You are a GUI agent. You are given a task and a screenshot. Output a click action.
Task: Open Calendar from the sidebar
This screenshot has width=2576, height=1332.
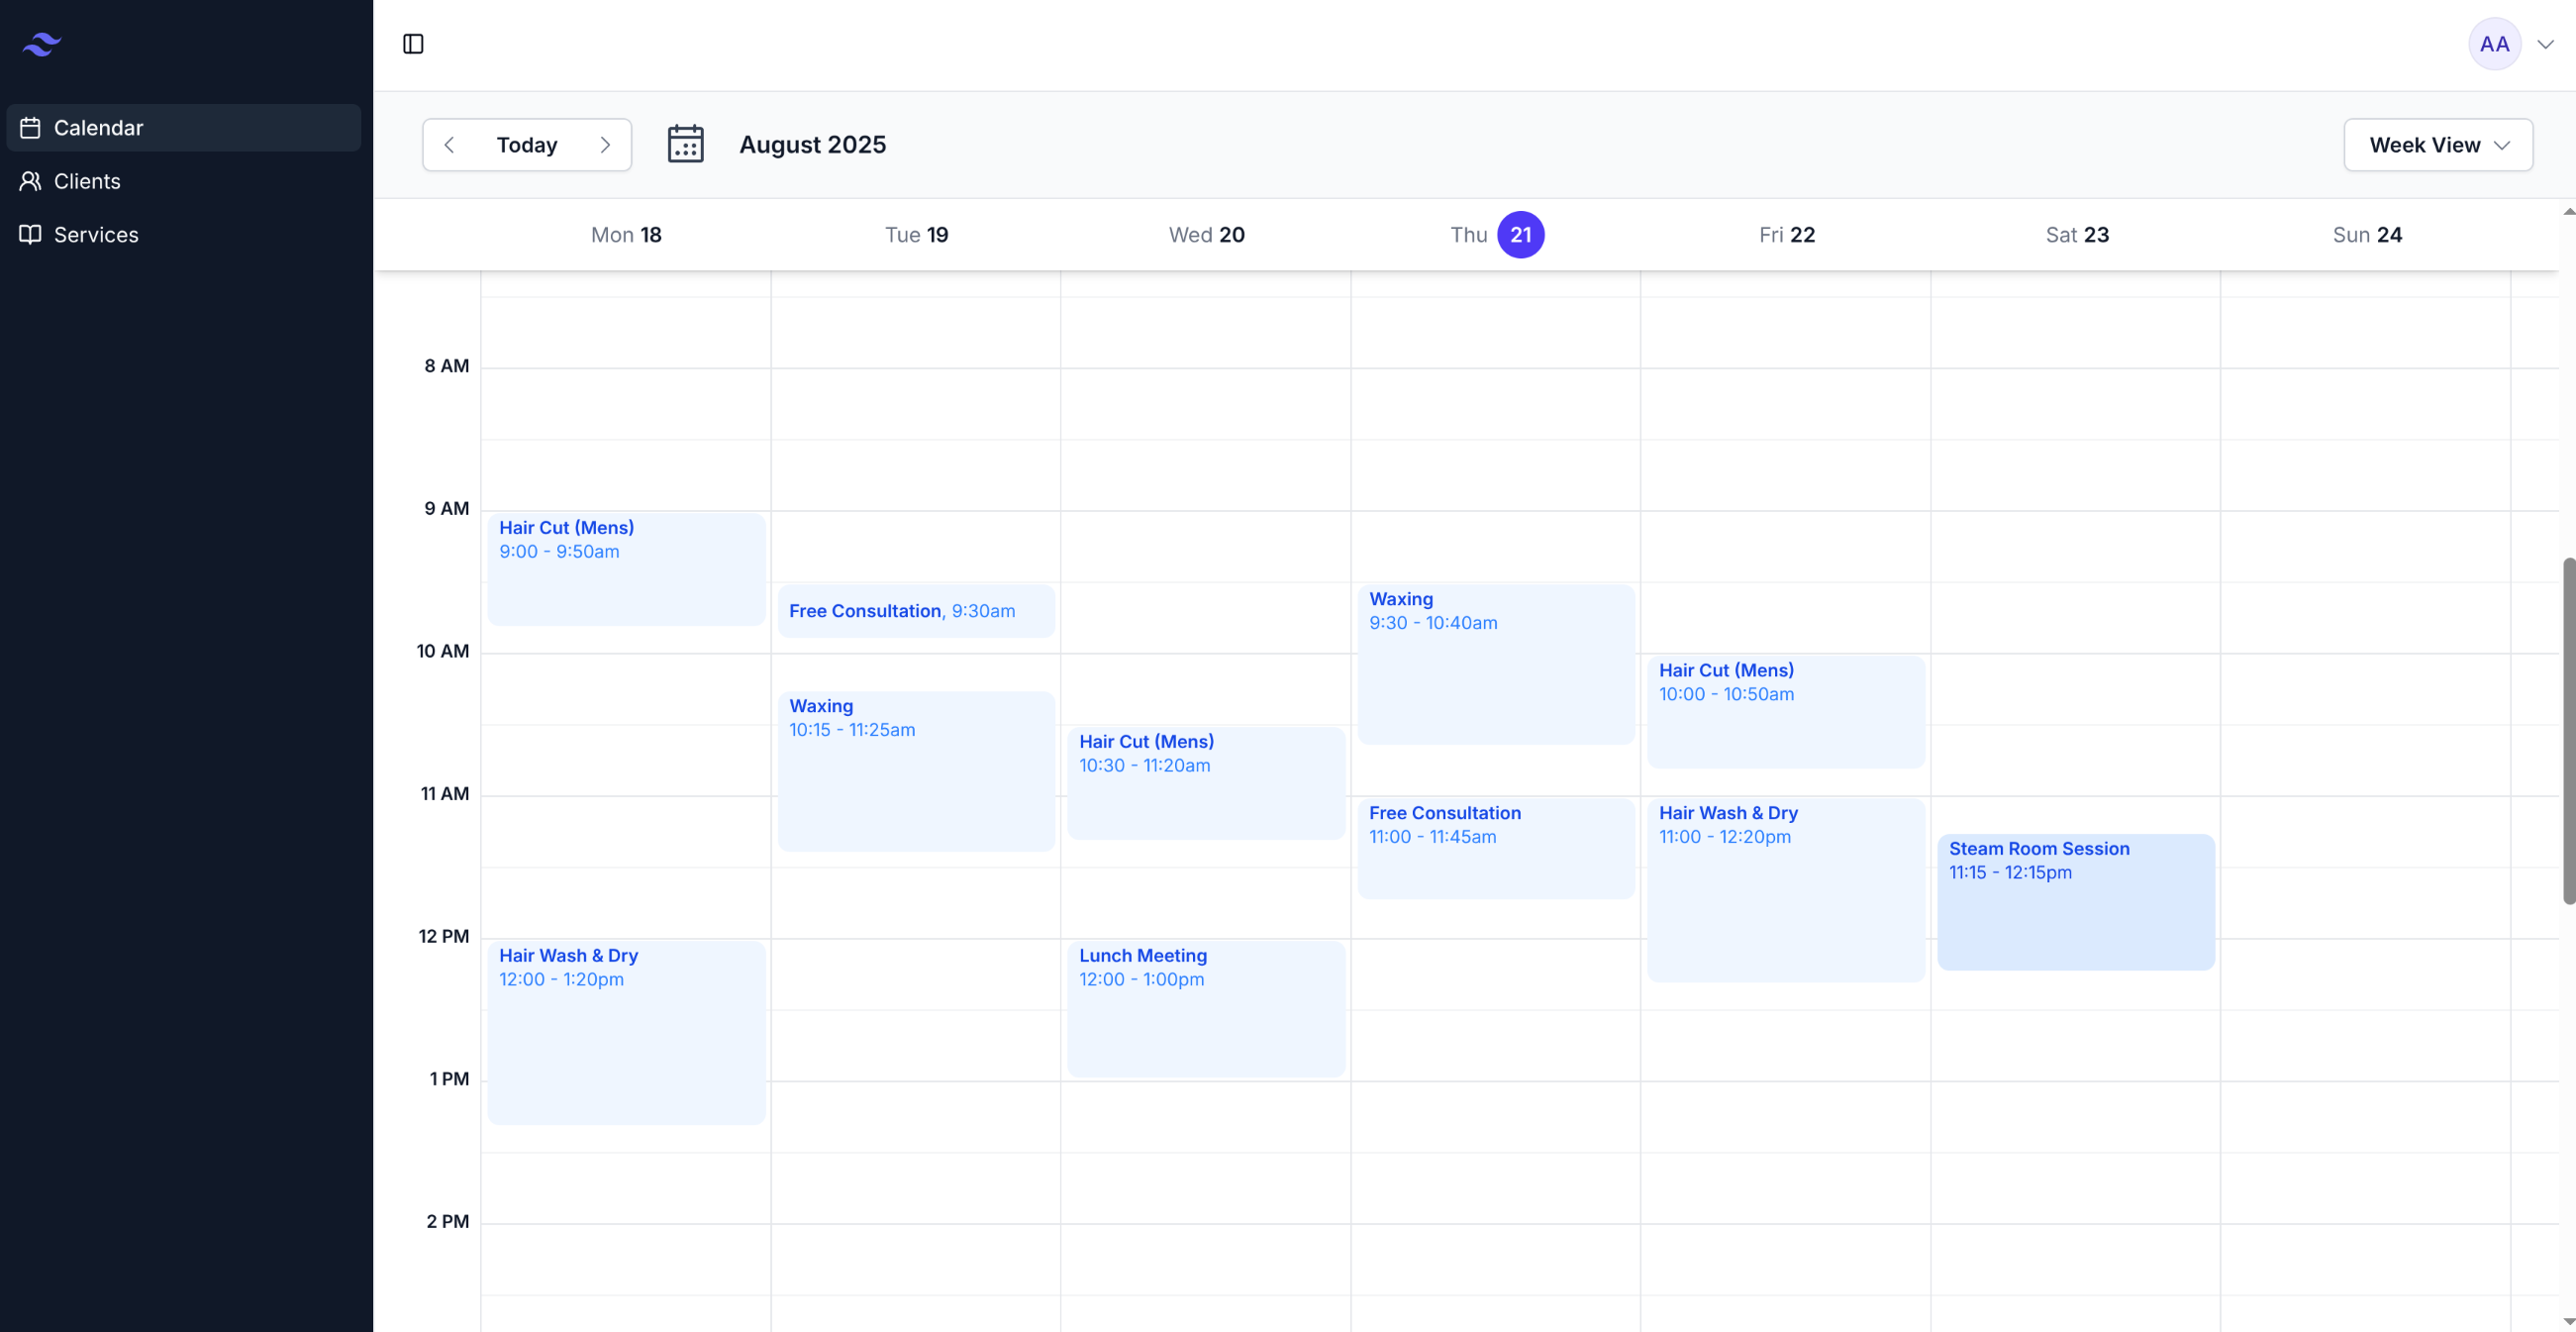(x=184, y=128)
